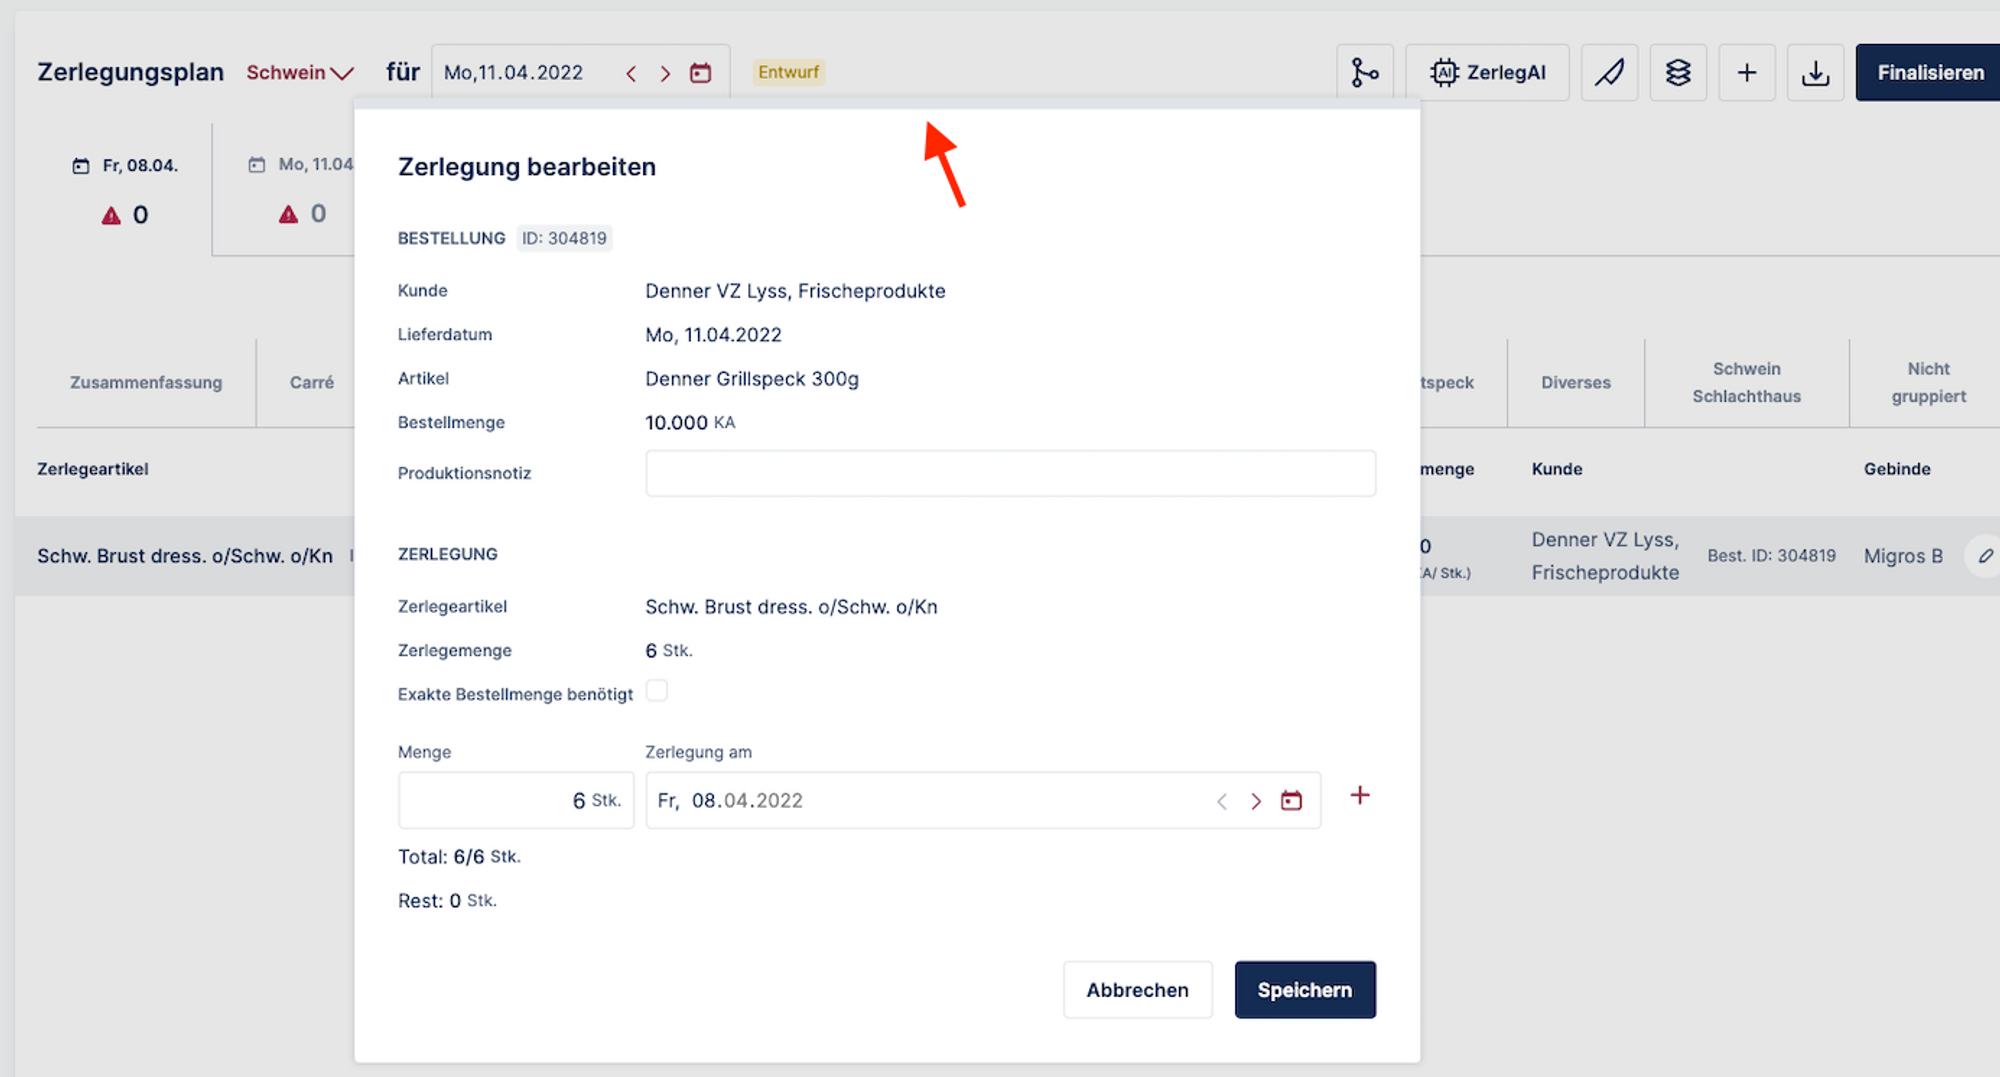Click the branch/split icon in top toolbar

point(1364,73)
